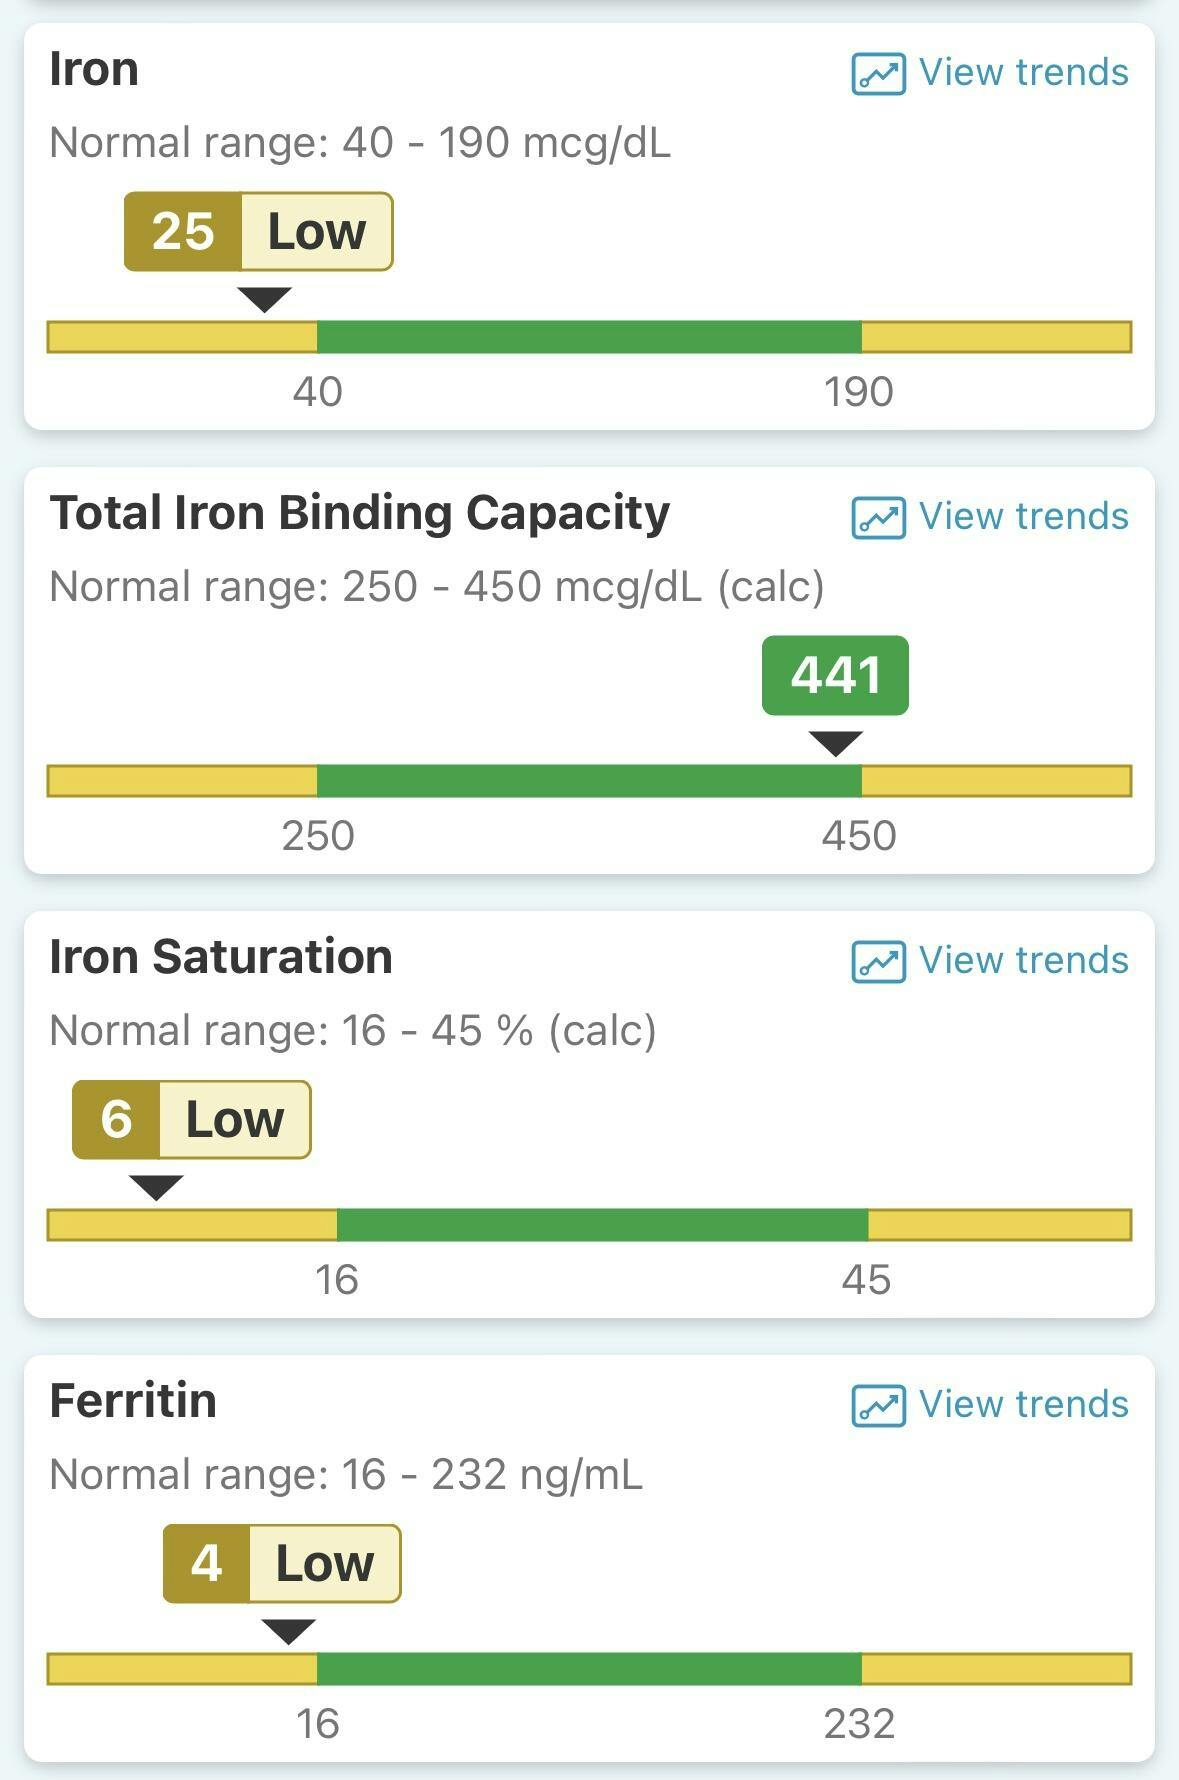Click the trend chart icon for Iron Saturation
Image resolution: width=1179 pixels, height=1780 pixels.
(878, 962)
